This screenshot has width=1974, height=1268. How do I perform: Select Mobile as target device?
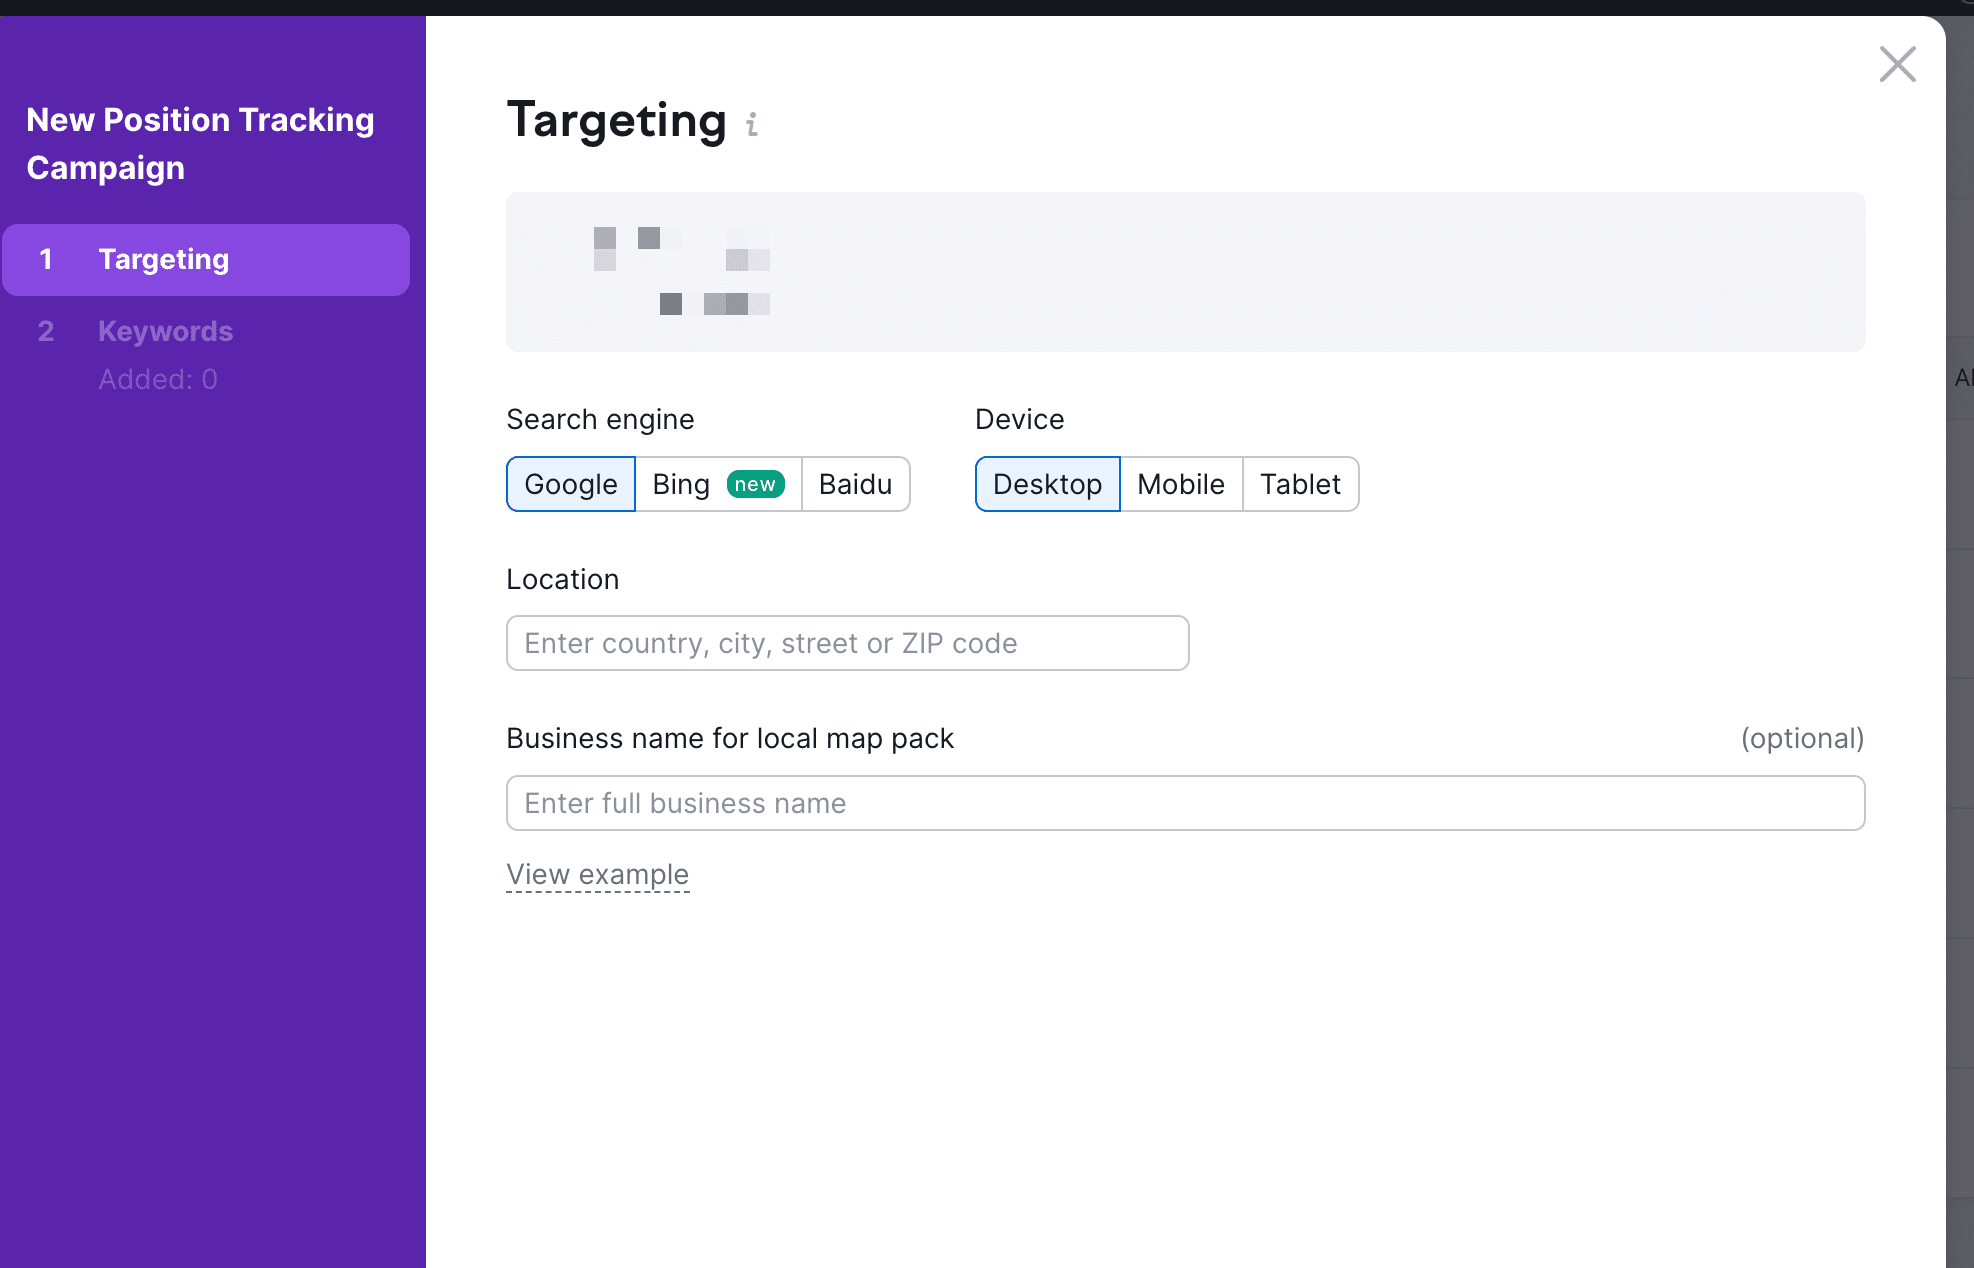[1180, 484]
